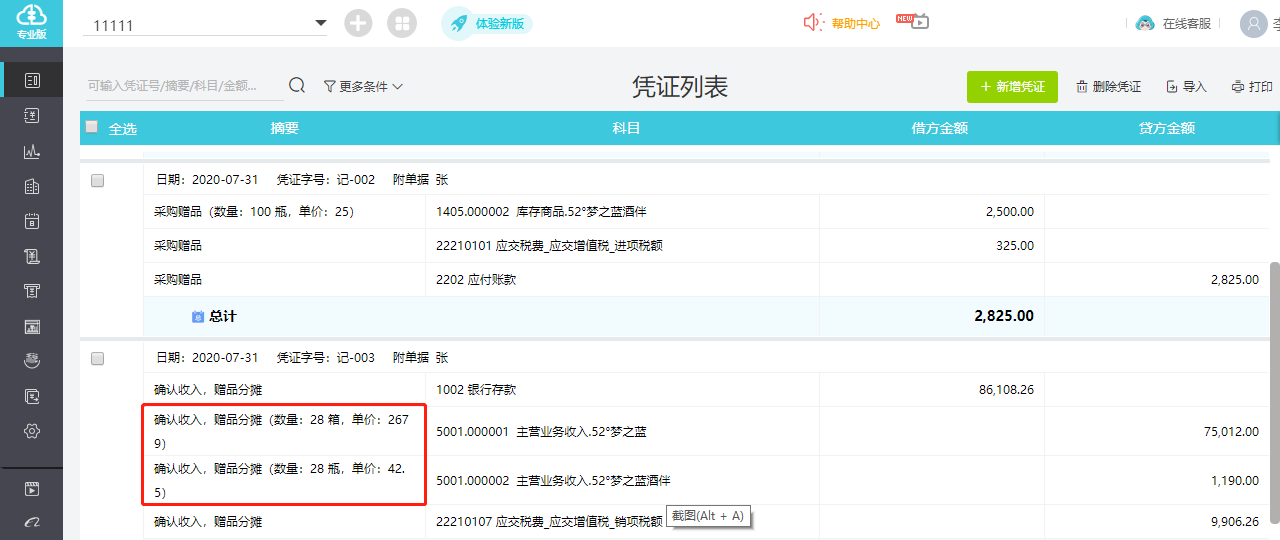
Task: Click the 贷方金额 column header
Action: [1167, 128]
